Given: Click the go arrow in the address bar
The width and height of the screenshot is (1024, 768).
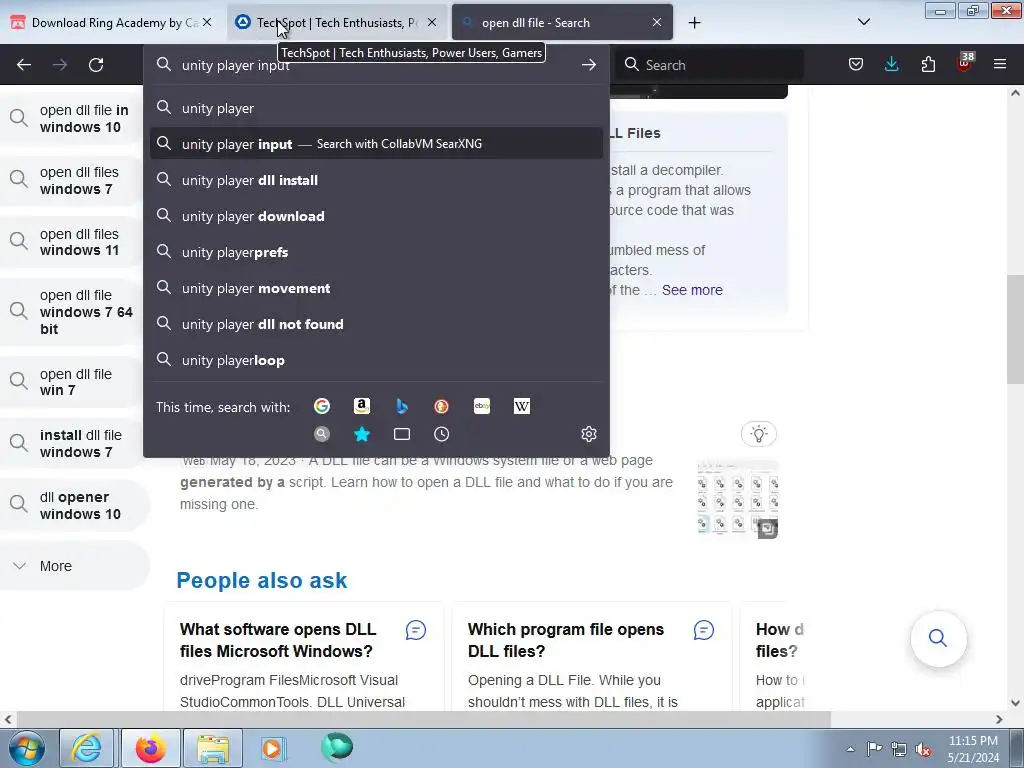Looking at the screenshot, I should [x=588, y=65].
